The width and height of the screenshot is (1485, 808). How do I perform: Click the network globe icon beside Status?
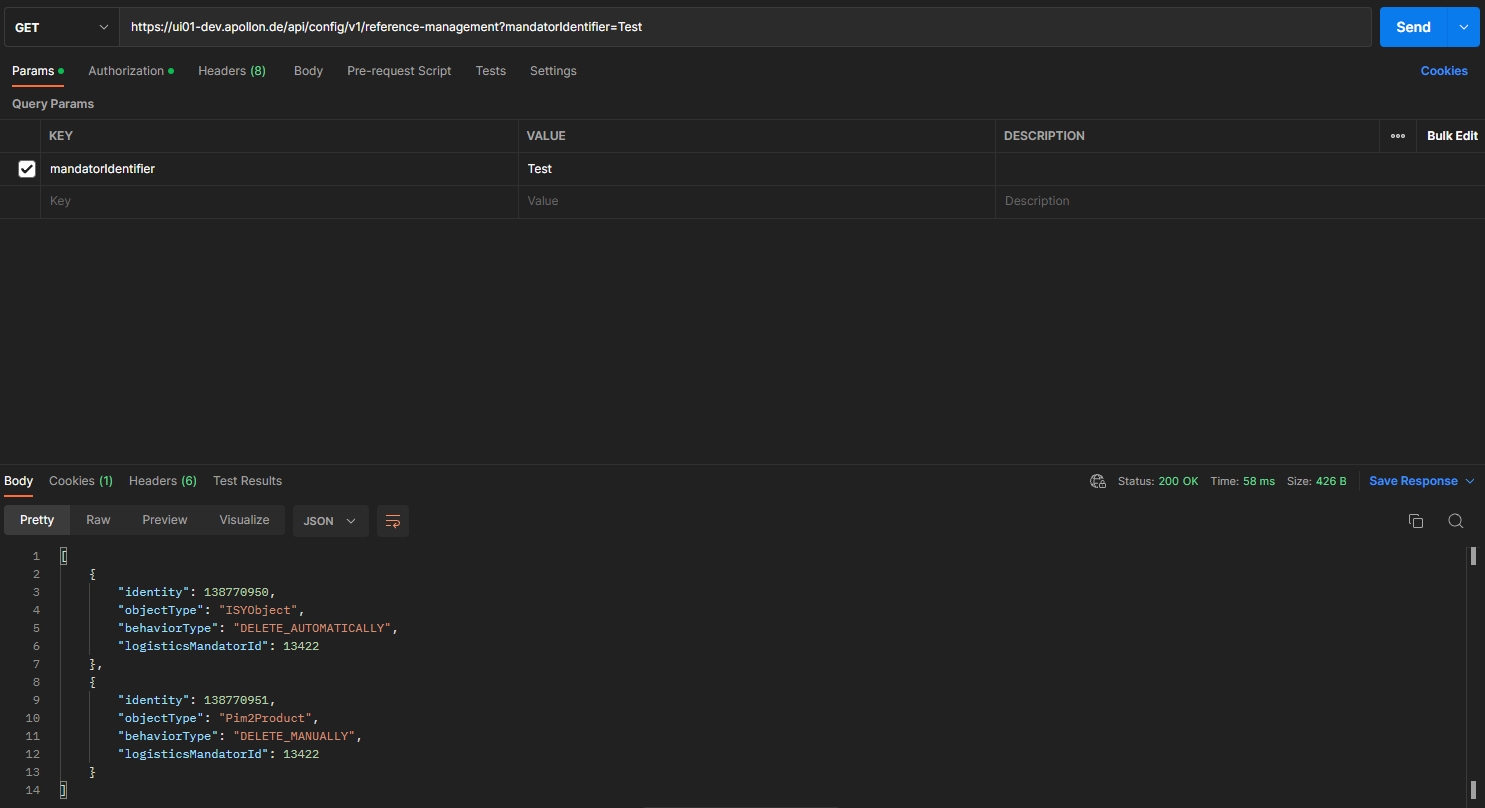[1097, 481]
